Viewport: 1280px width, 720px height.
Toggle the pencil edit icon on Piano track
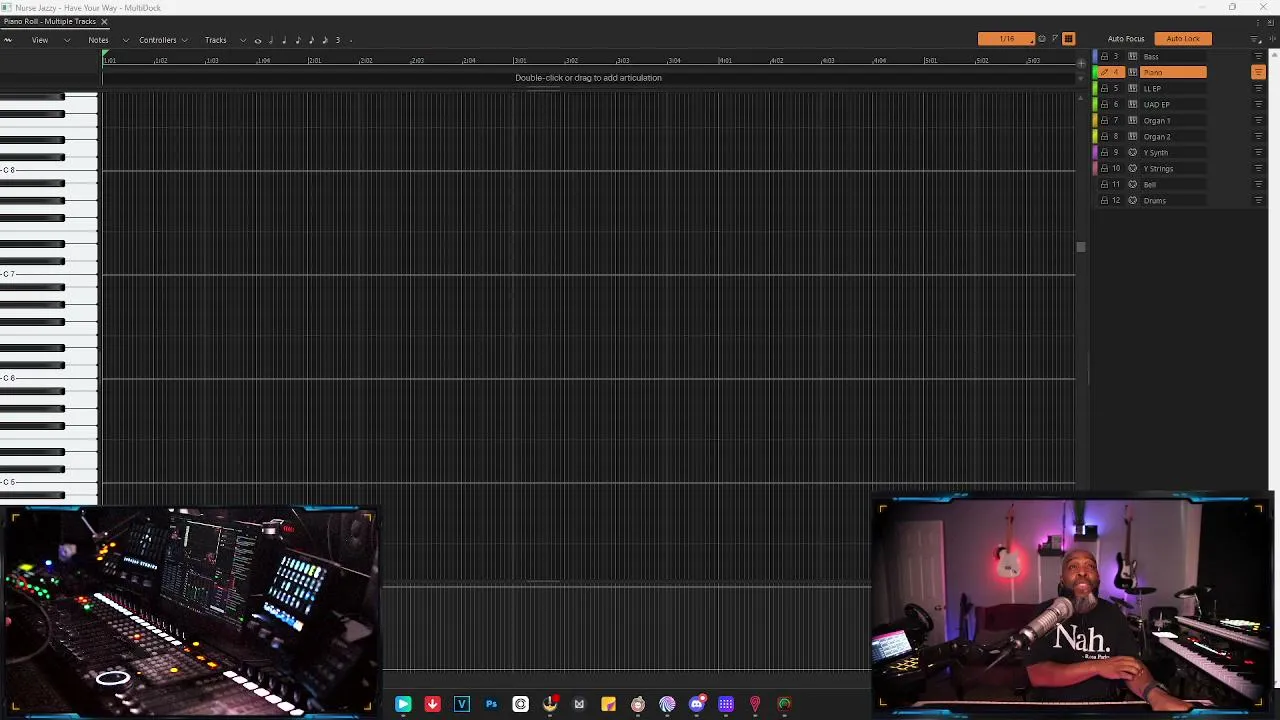pos(1104,72)
